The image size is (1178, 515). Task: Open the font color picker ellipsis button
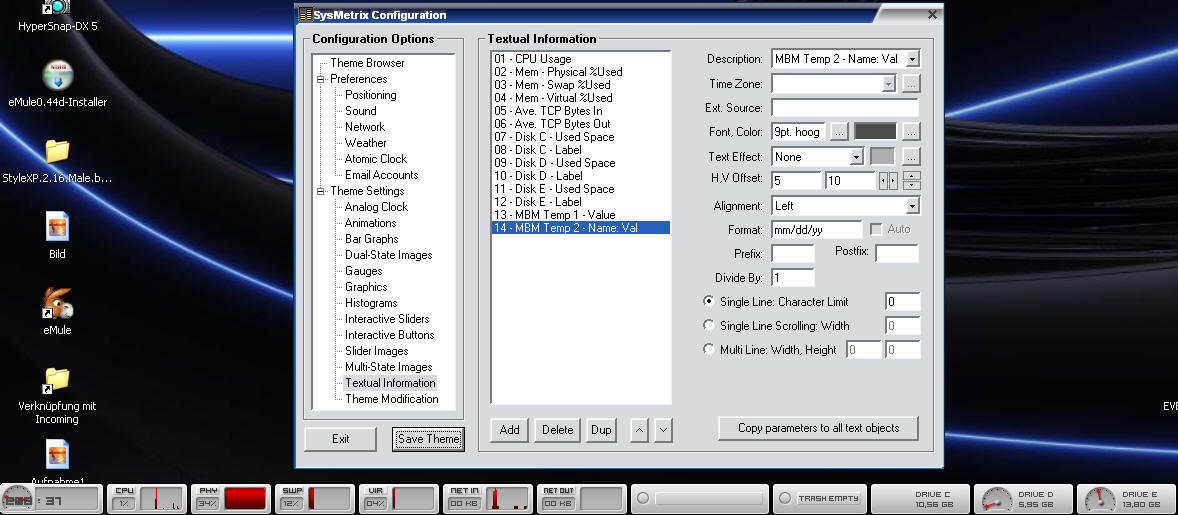pyautogui.click(x=911, y=131)
